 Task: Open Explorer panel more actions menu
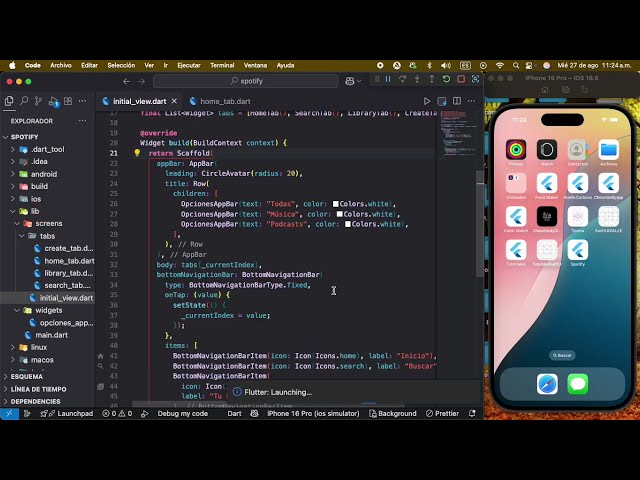(x=82, y=121)
